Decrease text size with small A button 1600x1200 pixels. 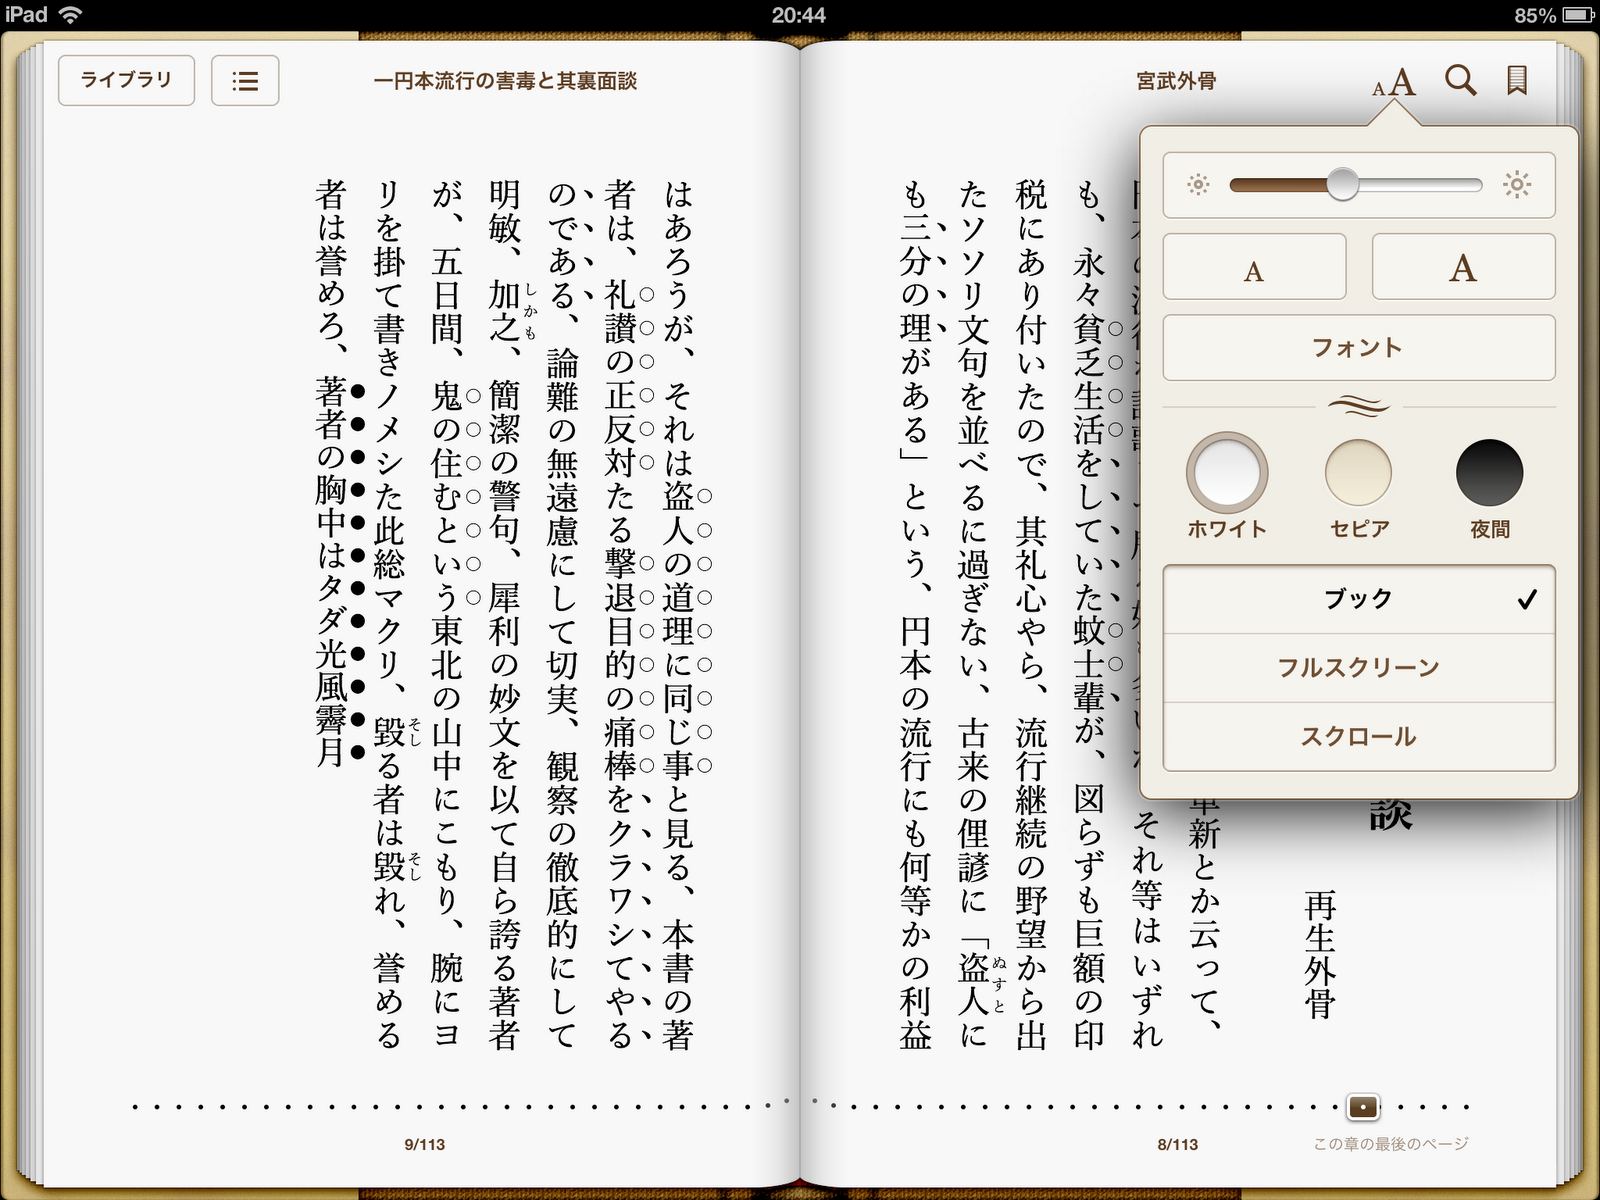[1254, 267]
